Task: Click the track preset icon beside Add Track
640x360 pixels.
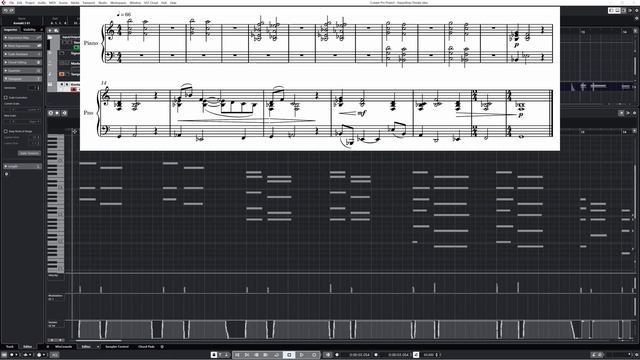Action: click(x=56, y=30)
